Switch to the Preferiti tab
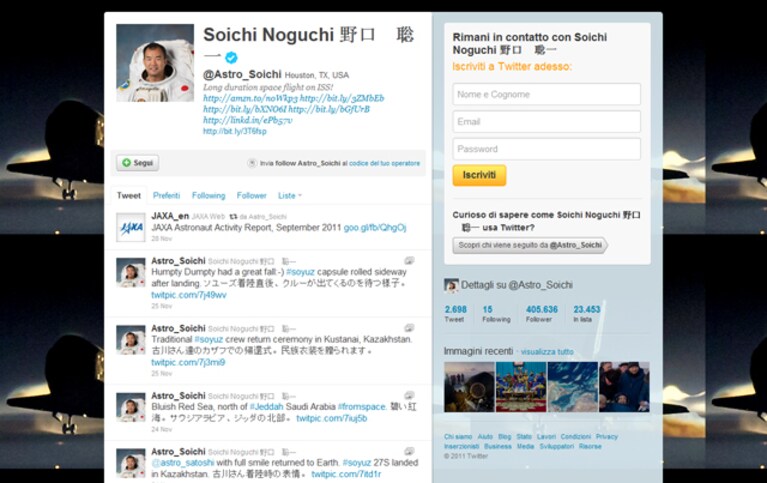Image resolution: width=767 pixels, height=483 pixels. point(166,195)
